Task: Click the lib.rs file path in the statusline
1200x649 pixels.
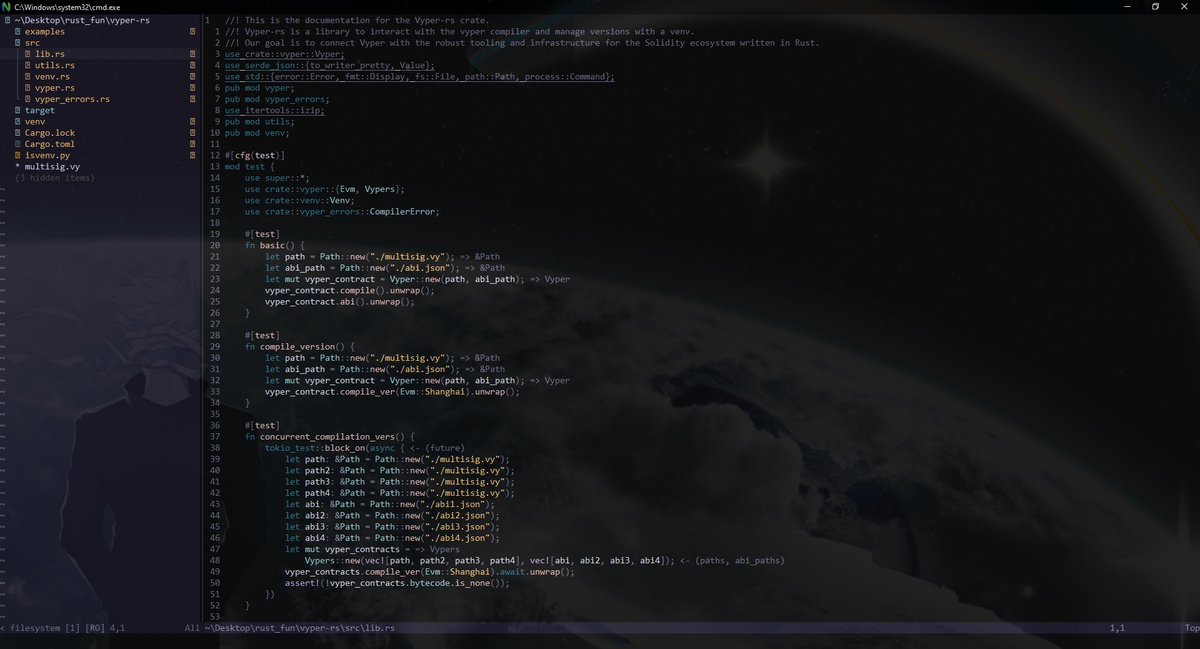Action: 298,628
